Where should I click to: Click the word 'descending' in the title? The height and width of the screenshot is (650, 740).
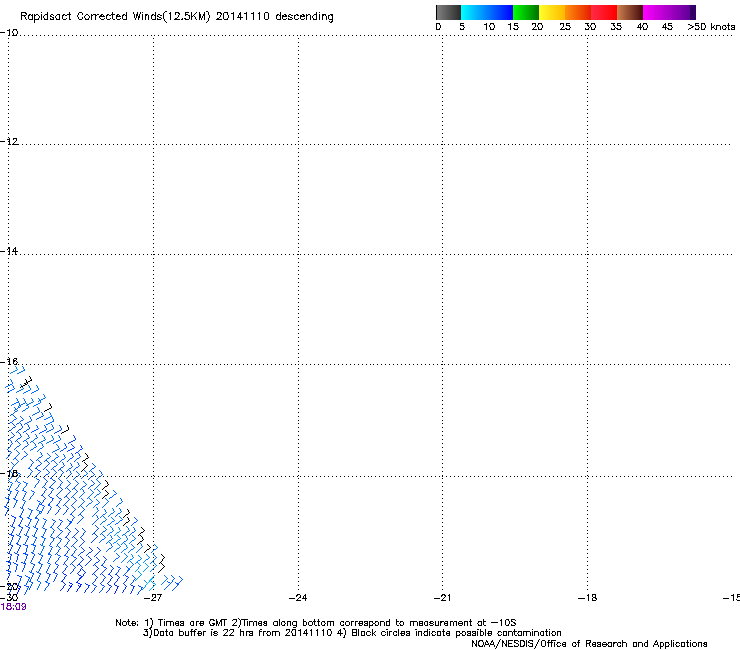click(304, 17)
